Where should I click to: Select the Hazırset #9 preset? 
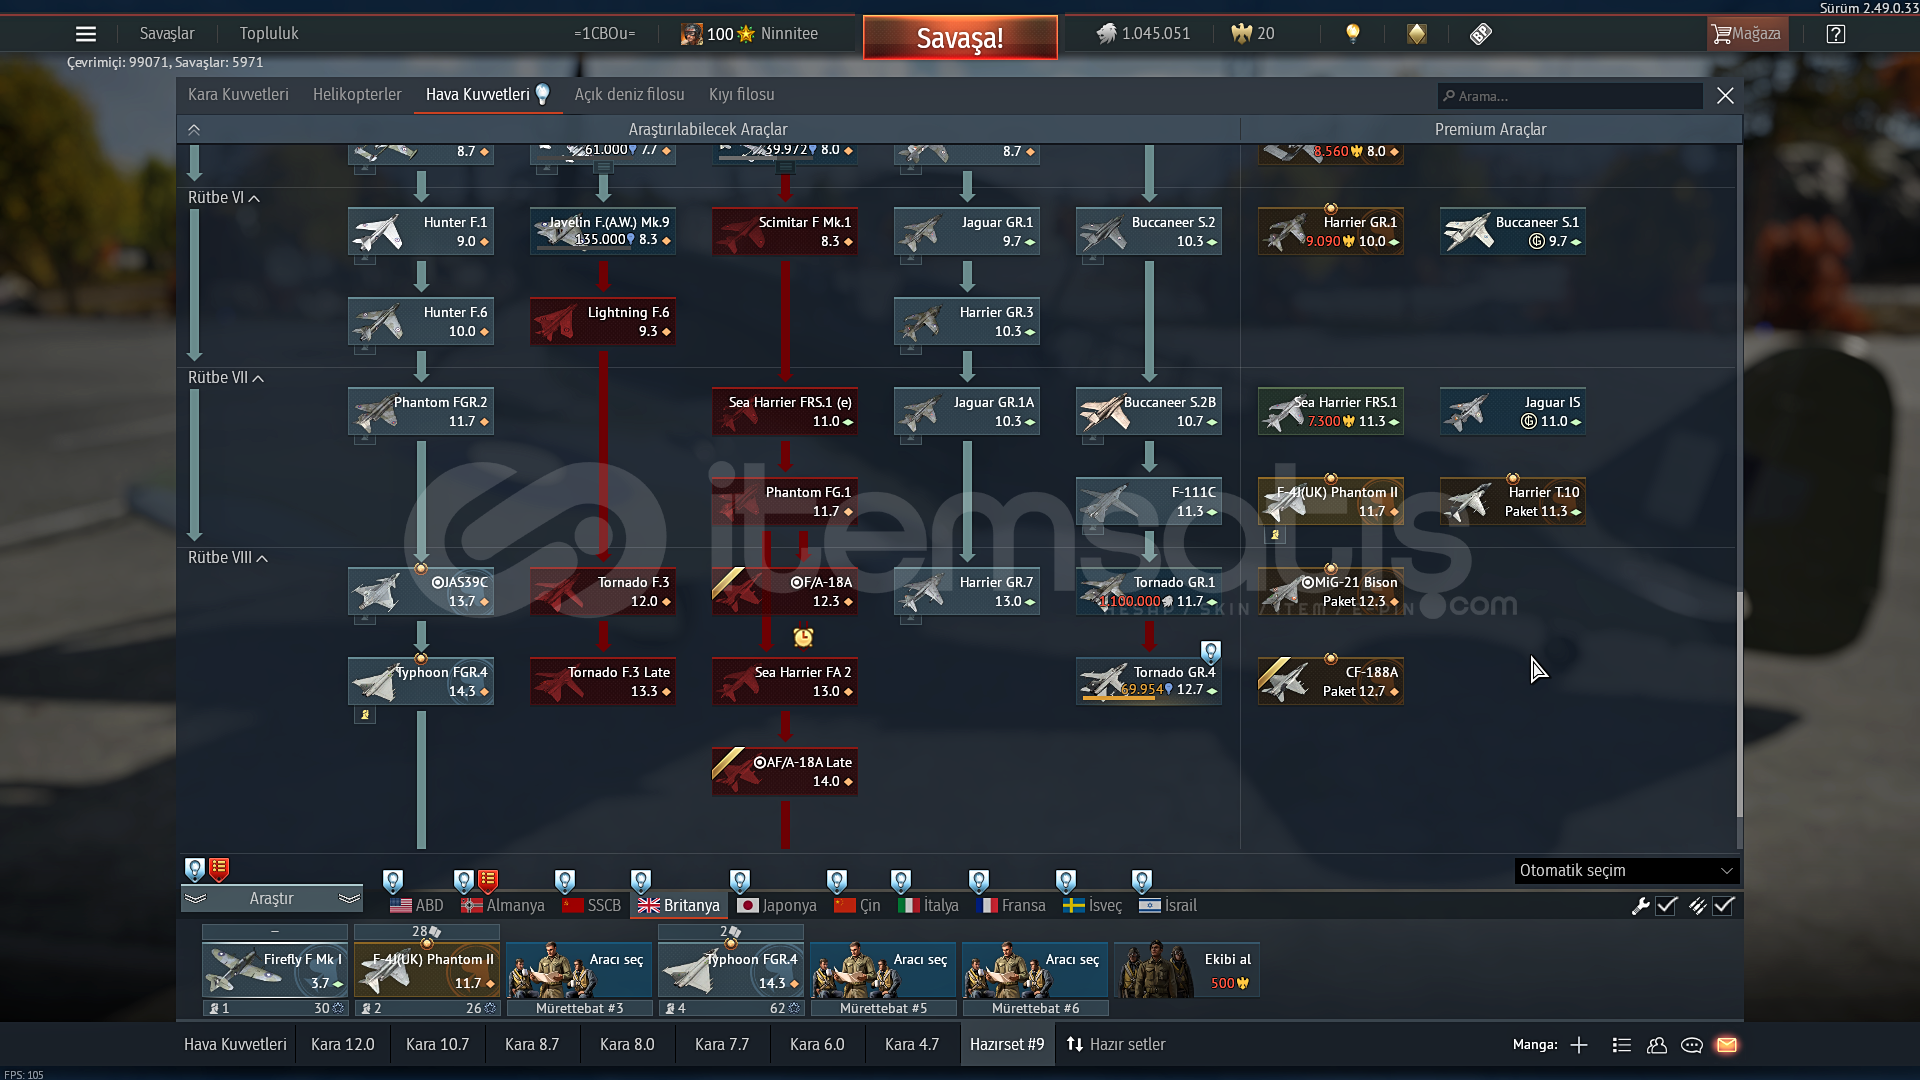(x=1007, y=1045)
